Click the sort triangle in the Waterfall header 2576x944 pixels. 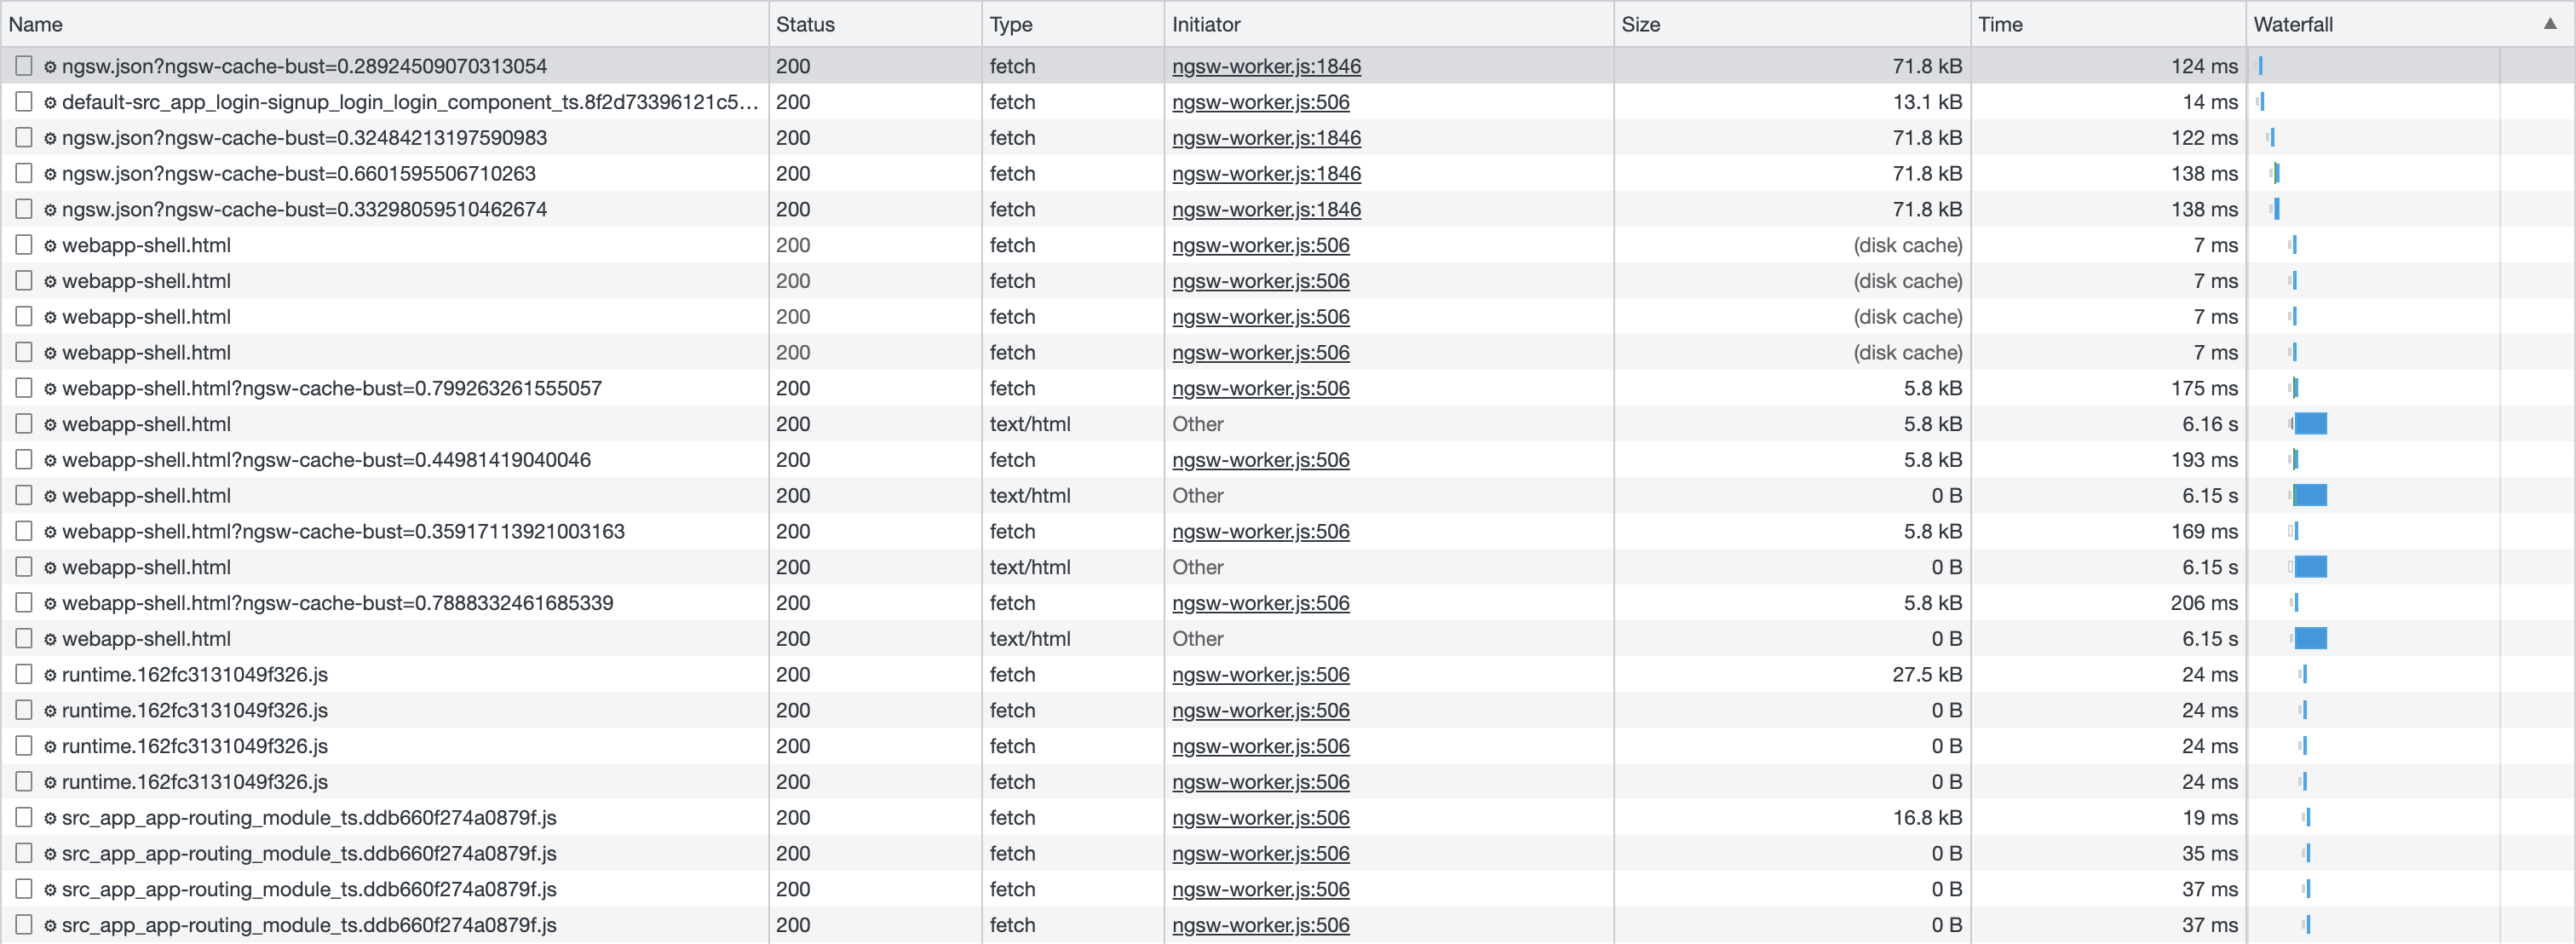pyautogui.click(x=2550, y=23)
